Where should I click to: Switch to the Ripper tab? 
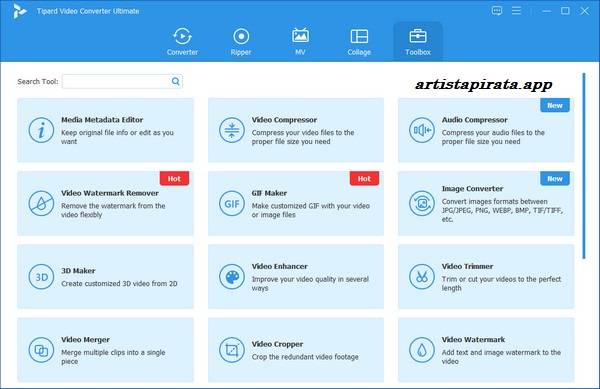pyautogui.click(x=241, y=41)
